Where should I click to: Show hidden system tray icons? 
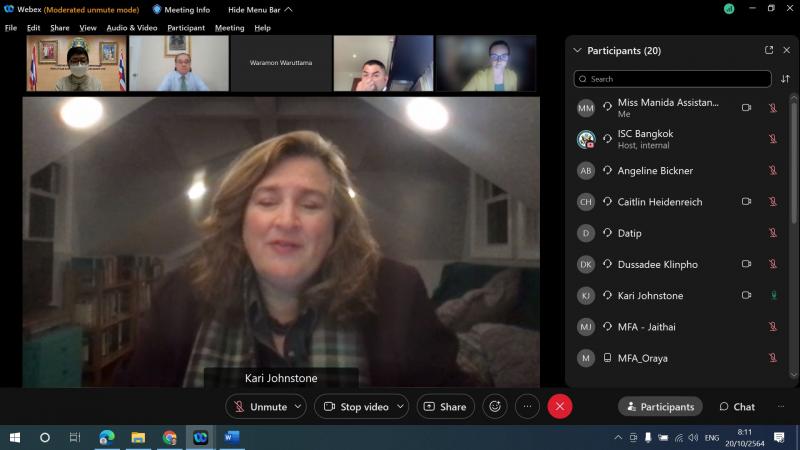(x=618, y=437)
